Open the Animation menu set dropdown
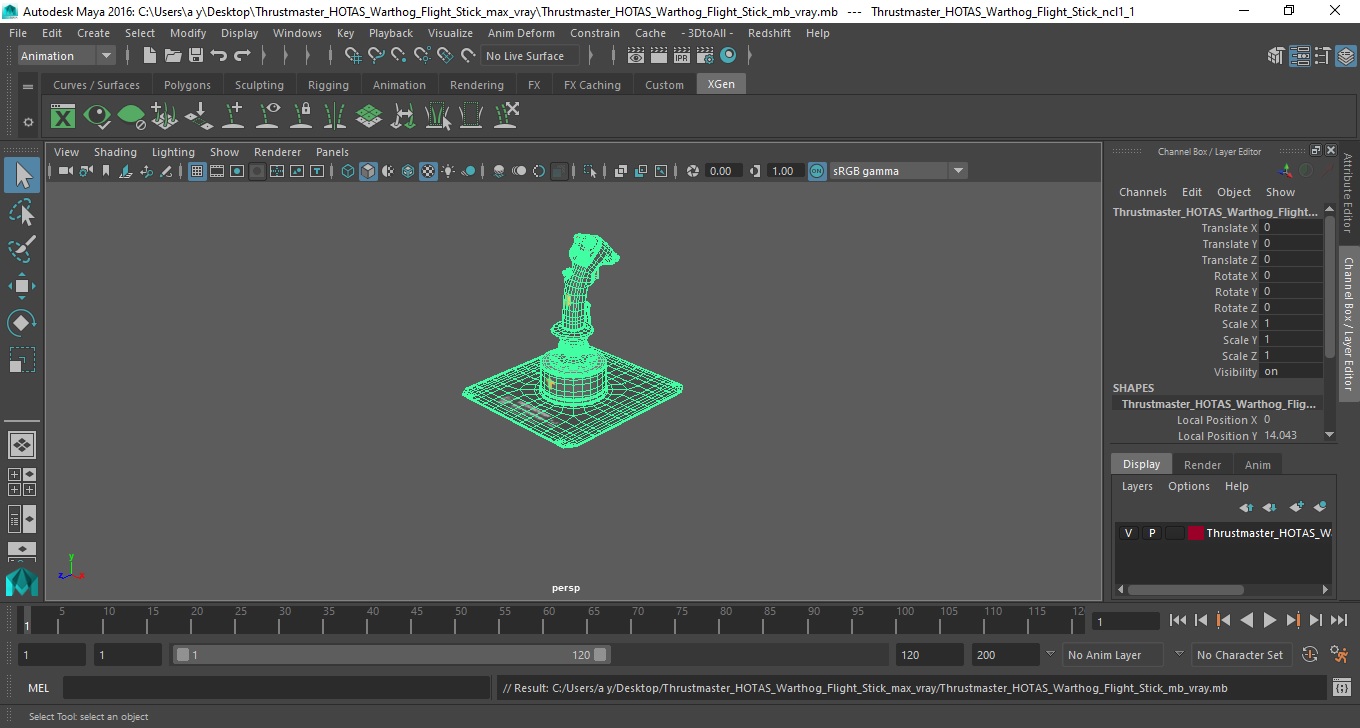1360x728 pixels. tap(67, 56)
